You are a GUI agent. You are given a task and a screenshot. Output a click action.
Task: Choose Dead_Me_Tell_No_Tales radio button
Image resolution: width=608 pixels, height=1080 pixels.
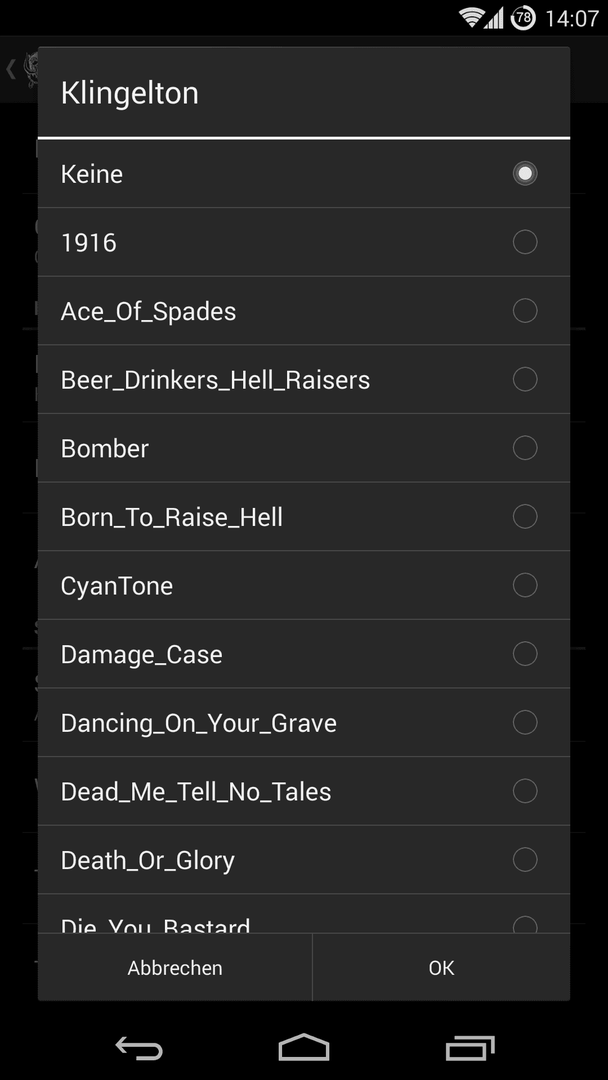point(525,791)
